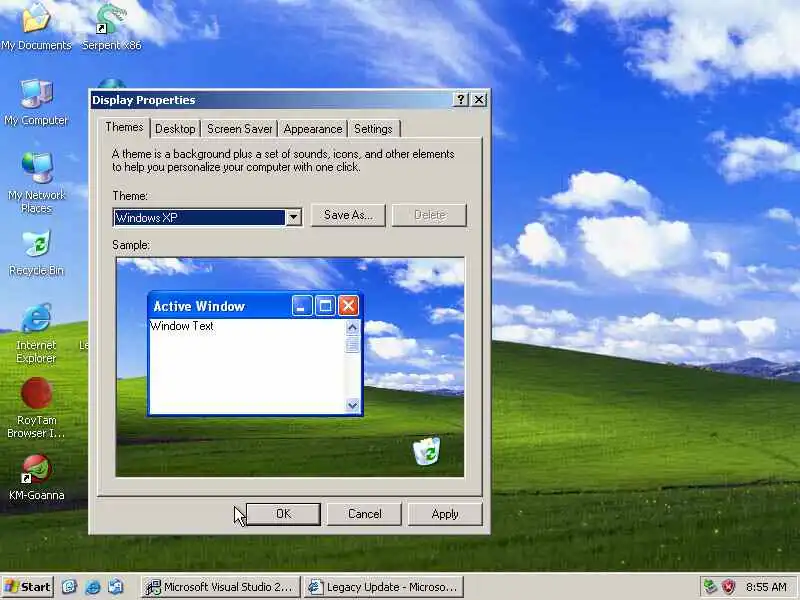Screen dimensions: 800x600
Task: Launch first Quick Launch icon beside Start
Action: [x=69, y=587]
